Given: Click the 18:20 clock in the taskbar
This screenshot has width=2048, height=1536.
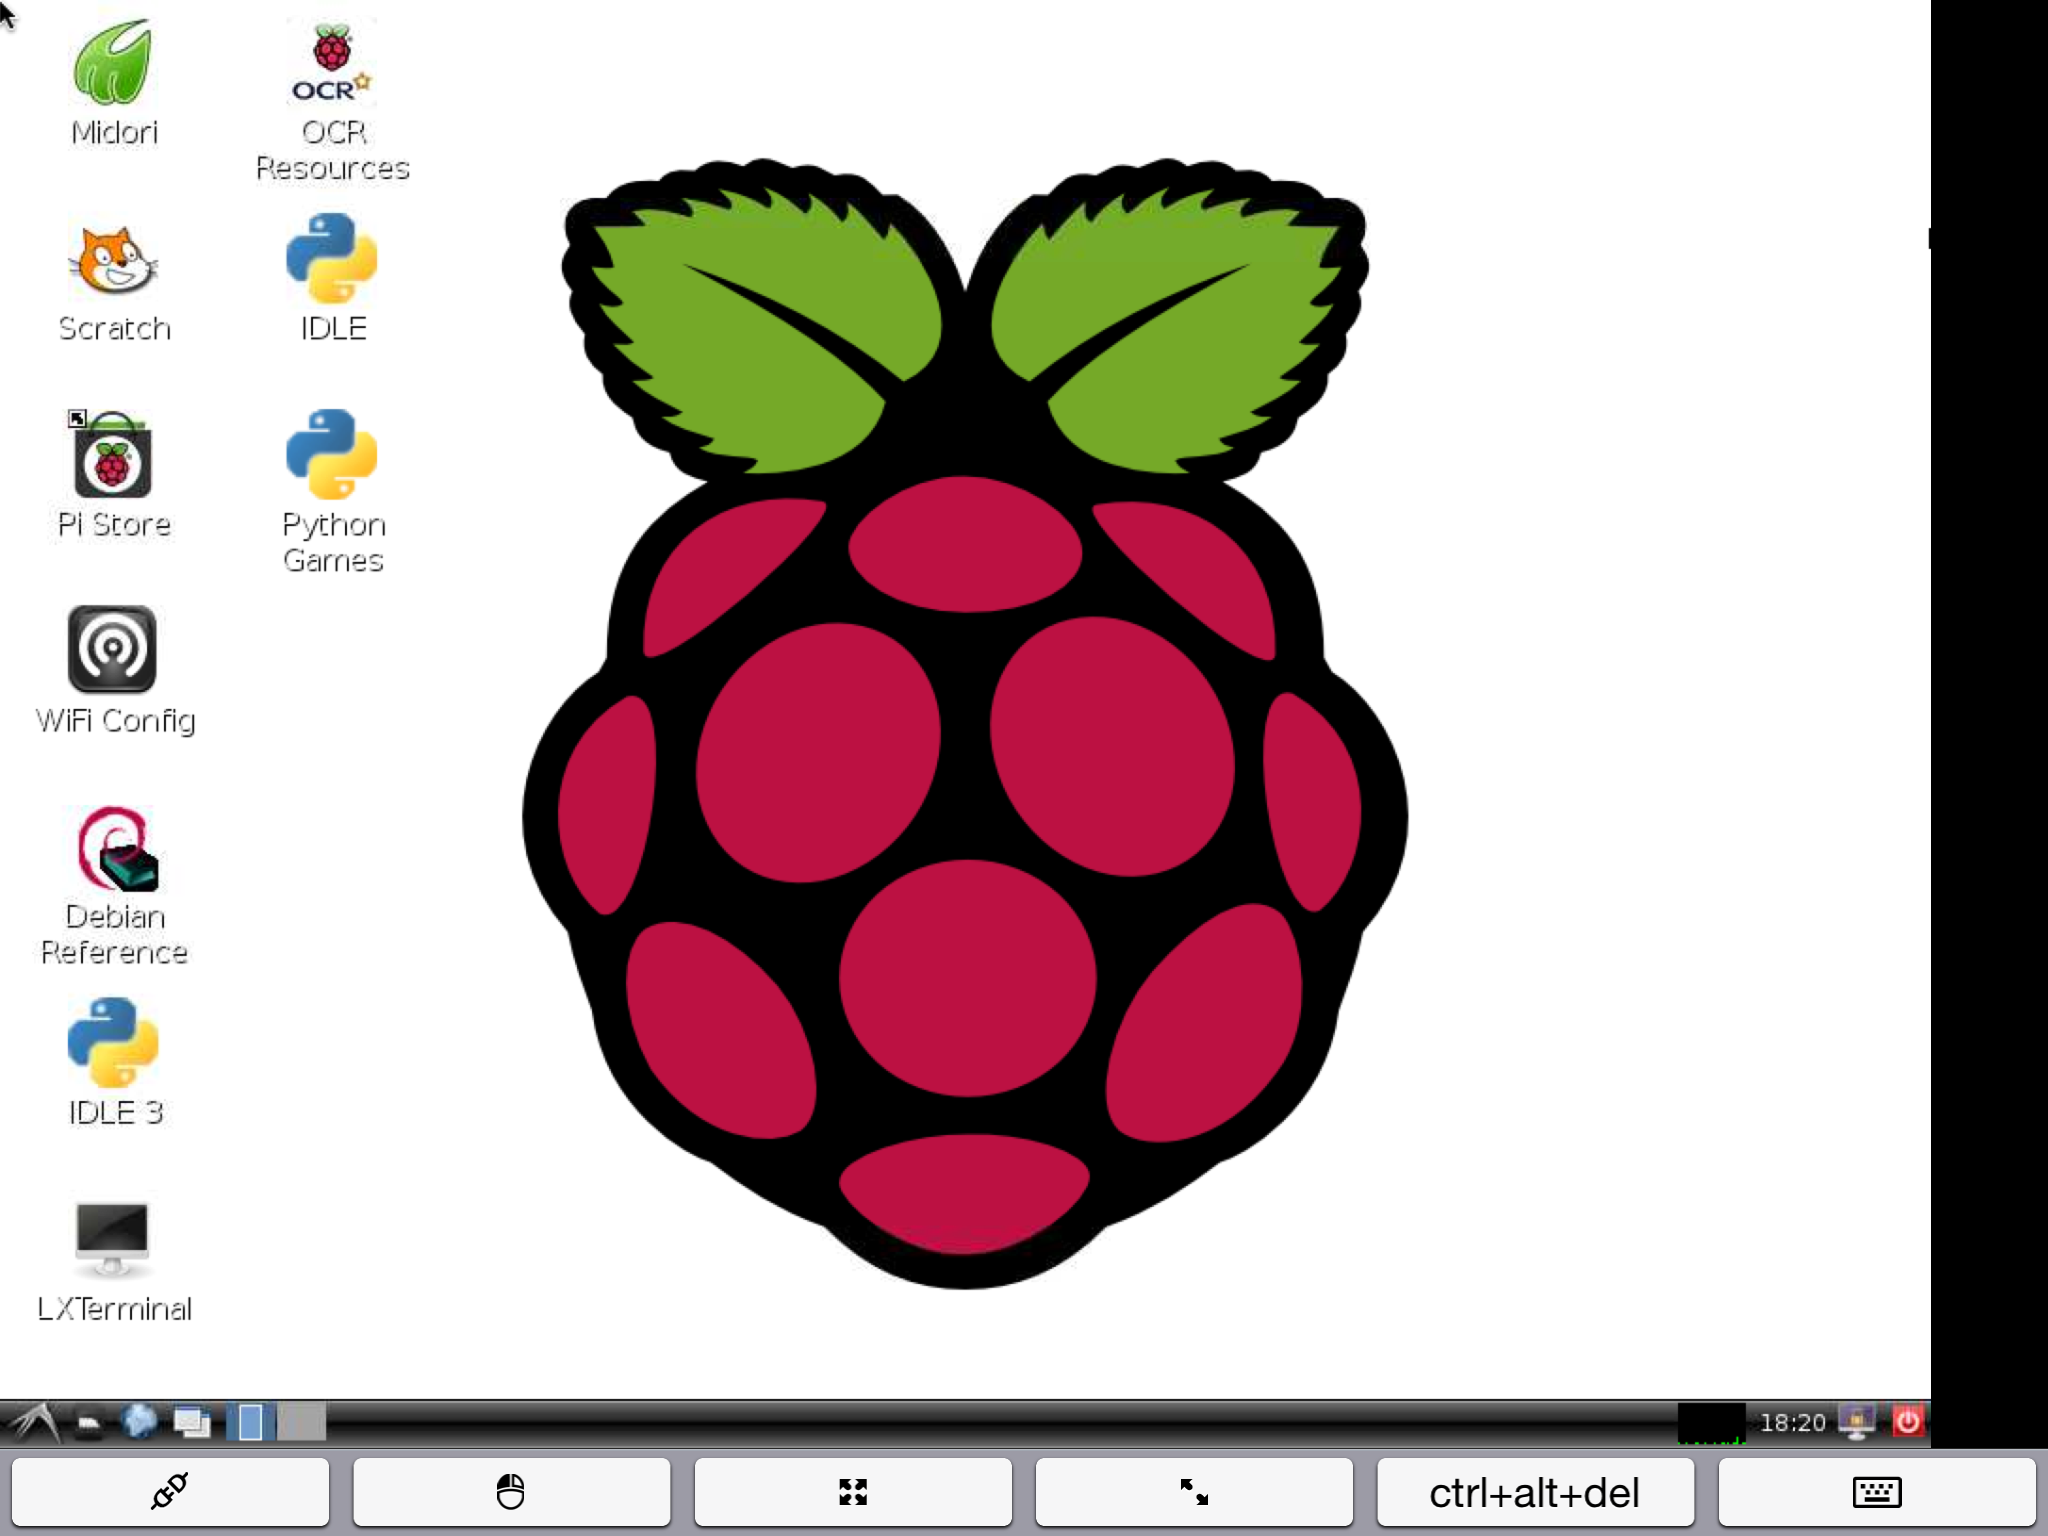Looking at the screenshot, I should (x=1792, y=1422).
